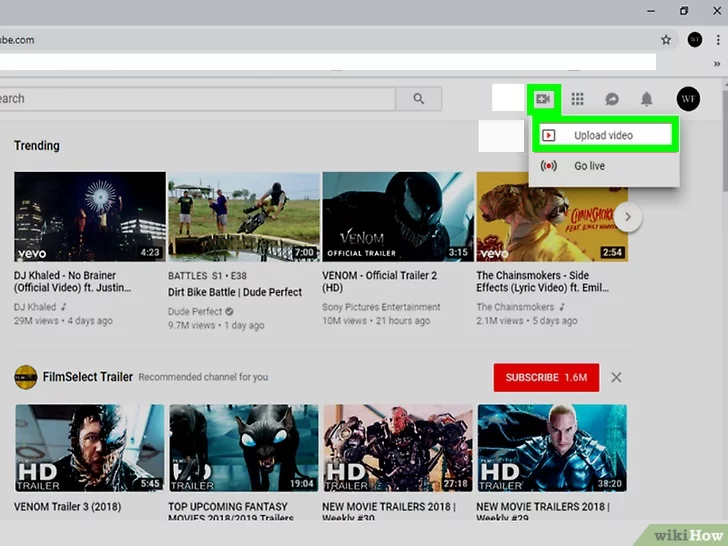The width and height of the screenshot is (728, 546).
Task: Open Top Upcoming Fantasy Movies thumbnail
Action: [244, 448]
